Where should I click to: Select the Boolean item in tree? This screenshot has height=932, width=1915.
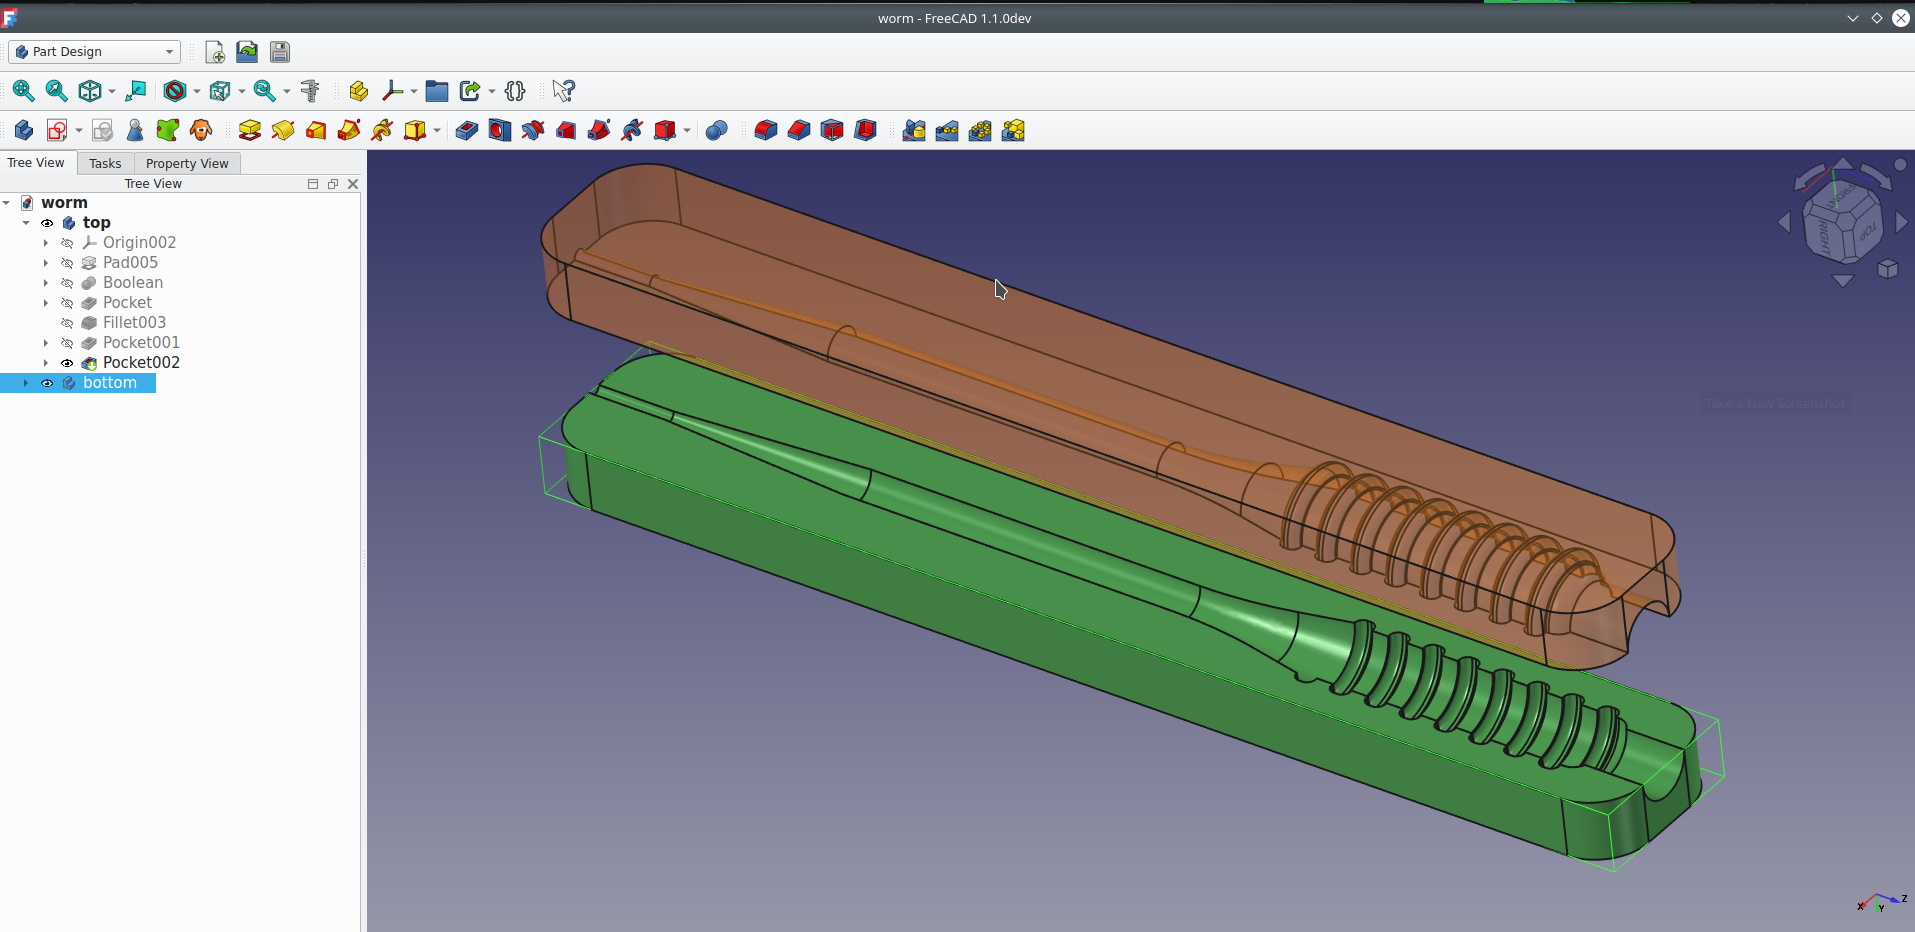pyautogui.click(x=133, y=283)
